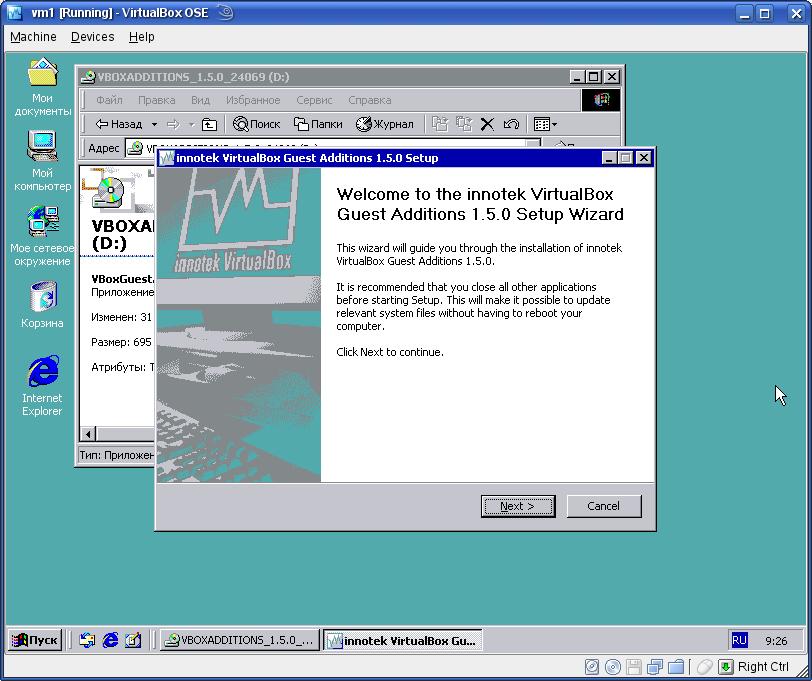Open the Views dropdown in Explorer toolbar

click(545, 124)
